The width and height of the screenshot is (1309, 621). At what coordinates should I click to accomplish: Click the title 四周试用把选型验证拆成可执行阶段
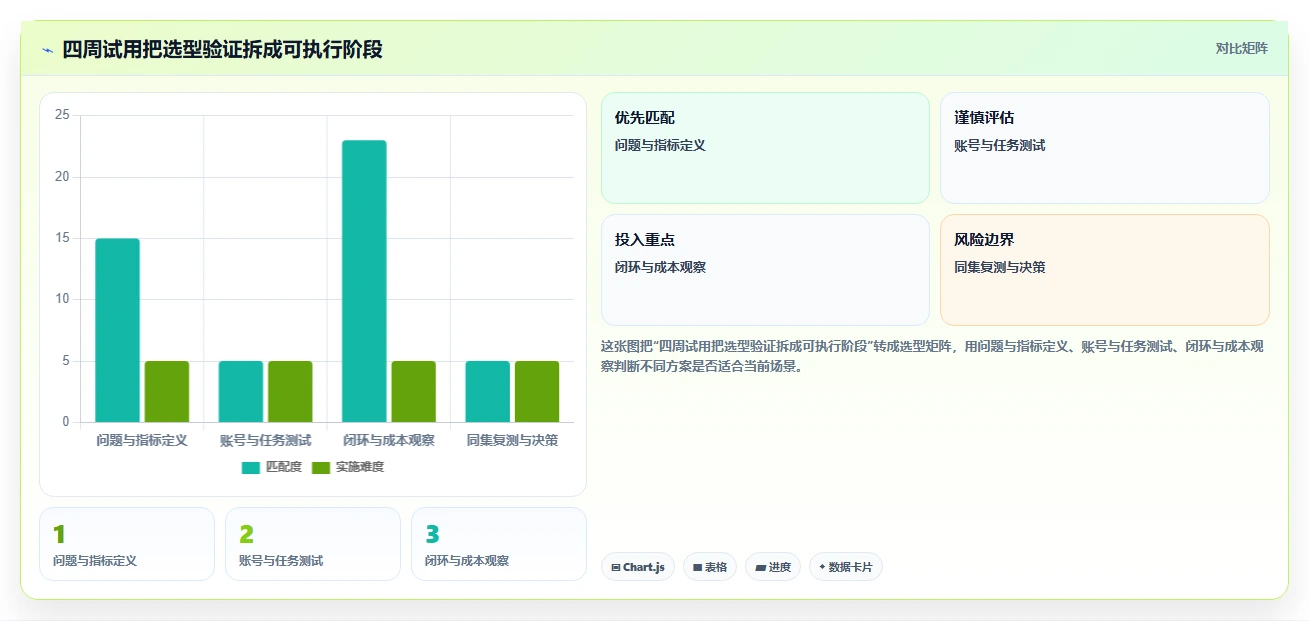pos(222,49)
